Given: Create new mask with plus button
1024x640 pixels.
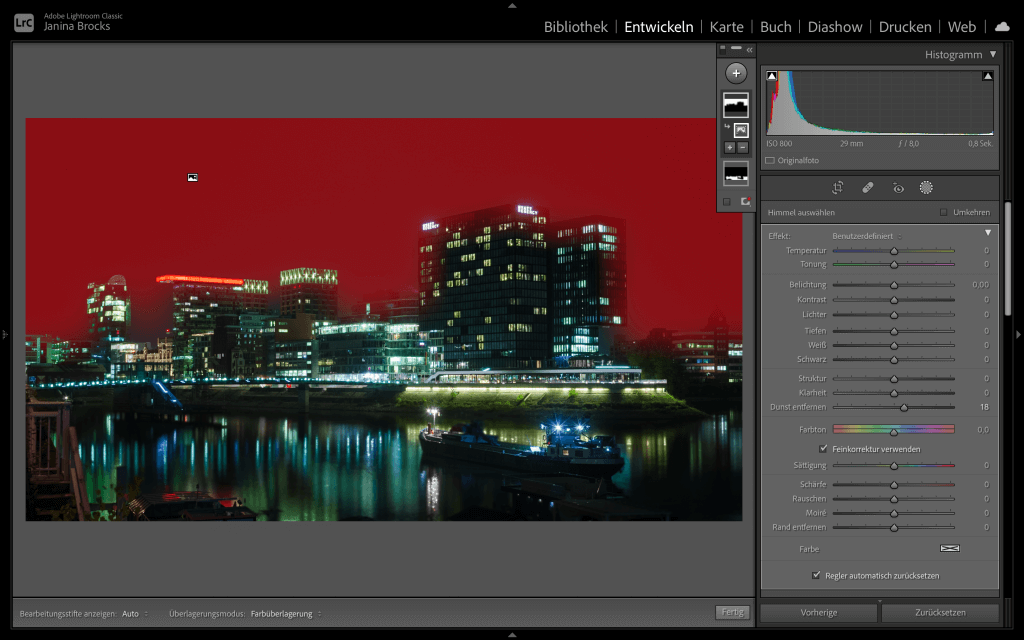Looking at the screenshot, I should click(x=736, y=73).
